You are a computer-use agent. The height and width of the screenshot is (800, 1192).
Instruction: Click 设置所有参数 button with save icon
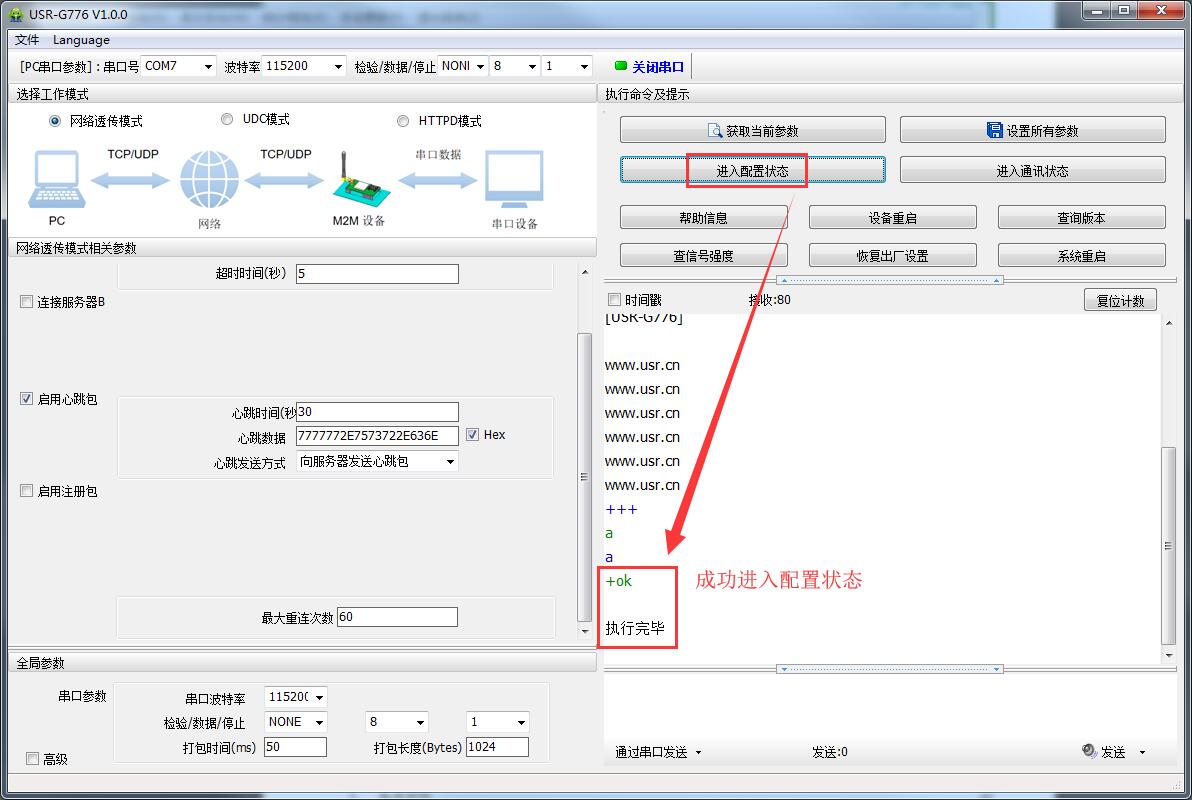click(1032, 131)
